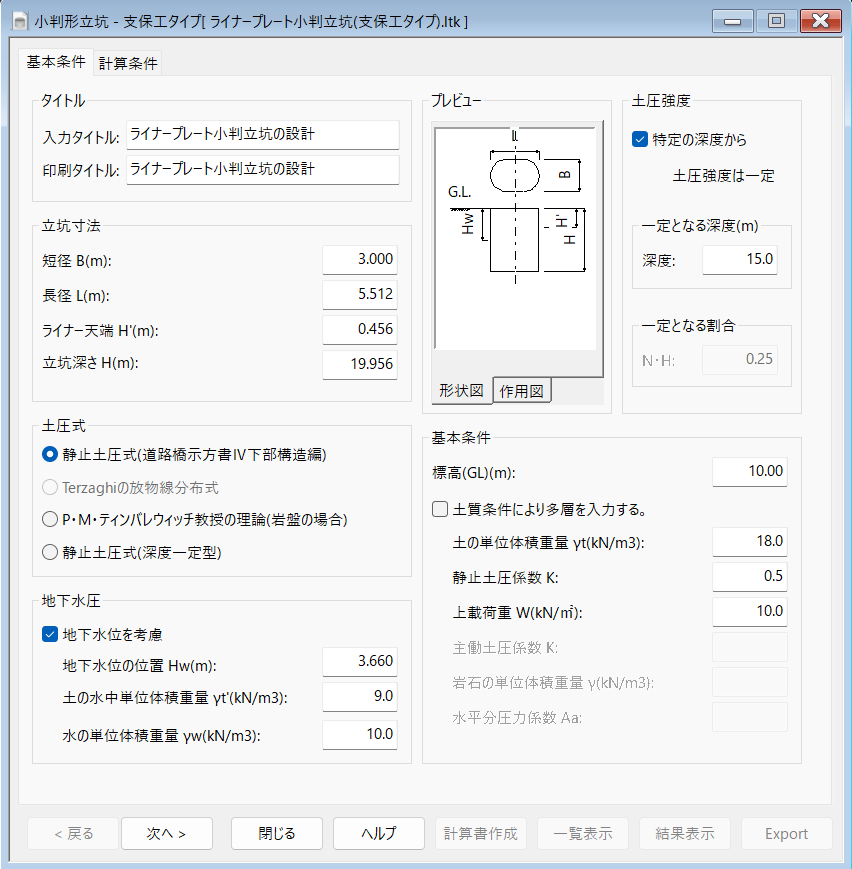Open help with ヘルプ button
Viewport: 852px width, 869px height.
[x=379, y=833]
